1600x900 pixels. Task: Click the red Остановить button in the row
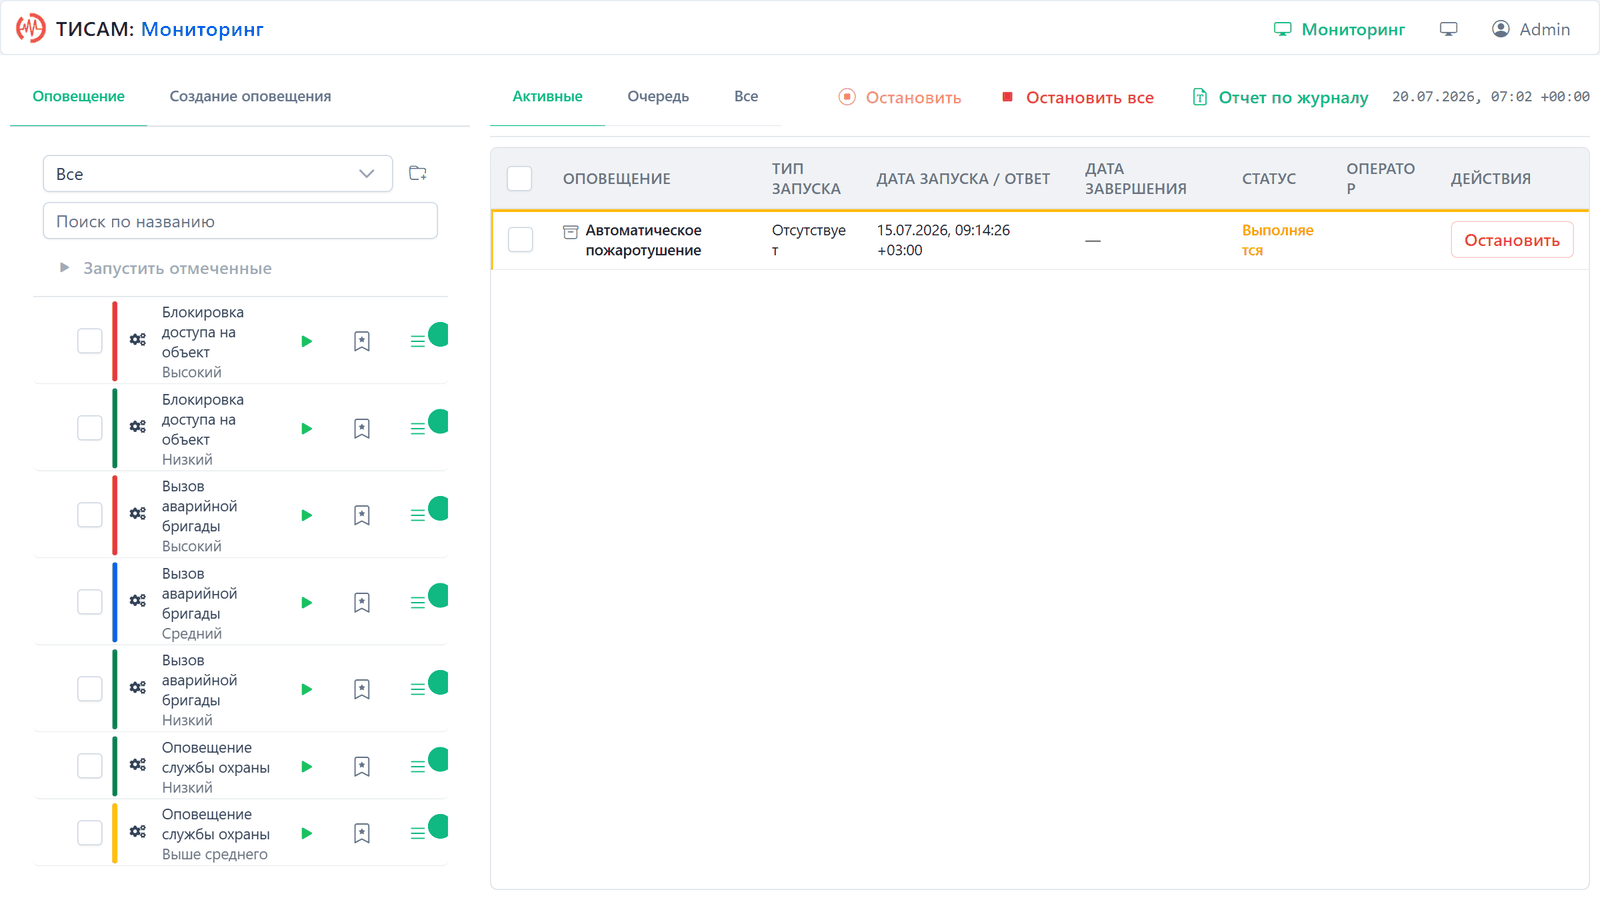point(1512,240)
